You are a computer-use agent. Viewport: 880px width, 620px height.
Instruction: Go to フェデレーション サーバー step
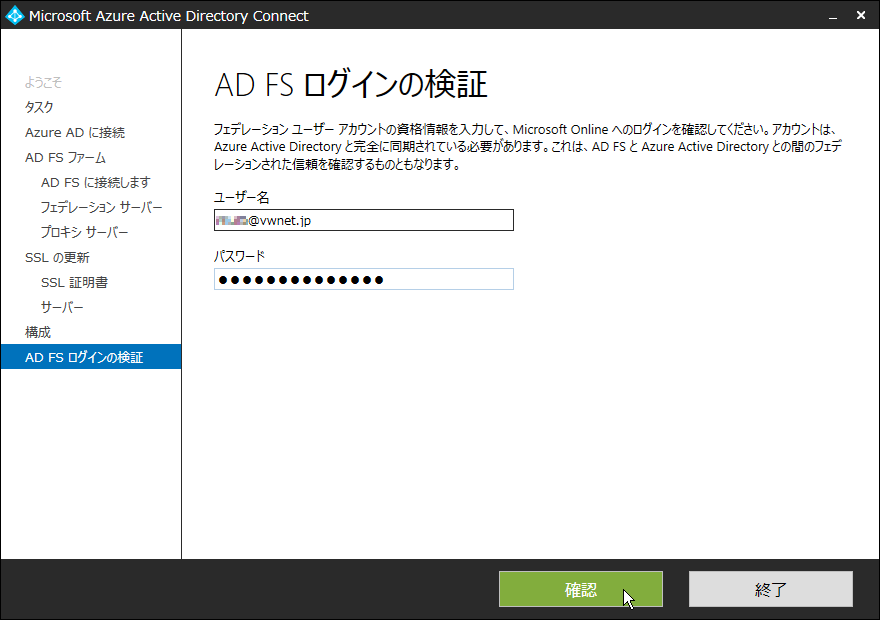[x=101, y=208]
